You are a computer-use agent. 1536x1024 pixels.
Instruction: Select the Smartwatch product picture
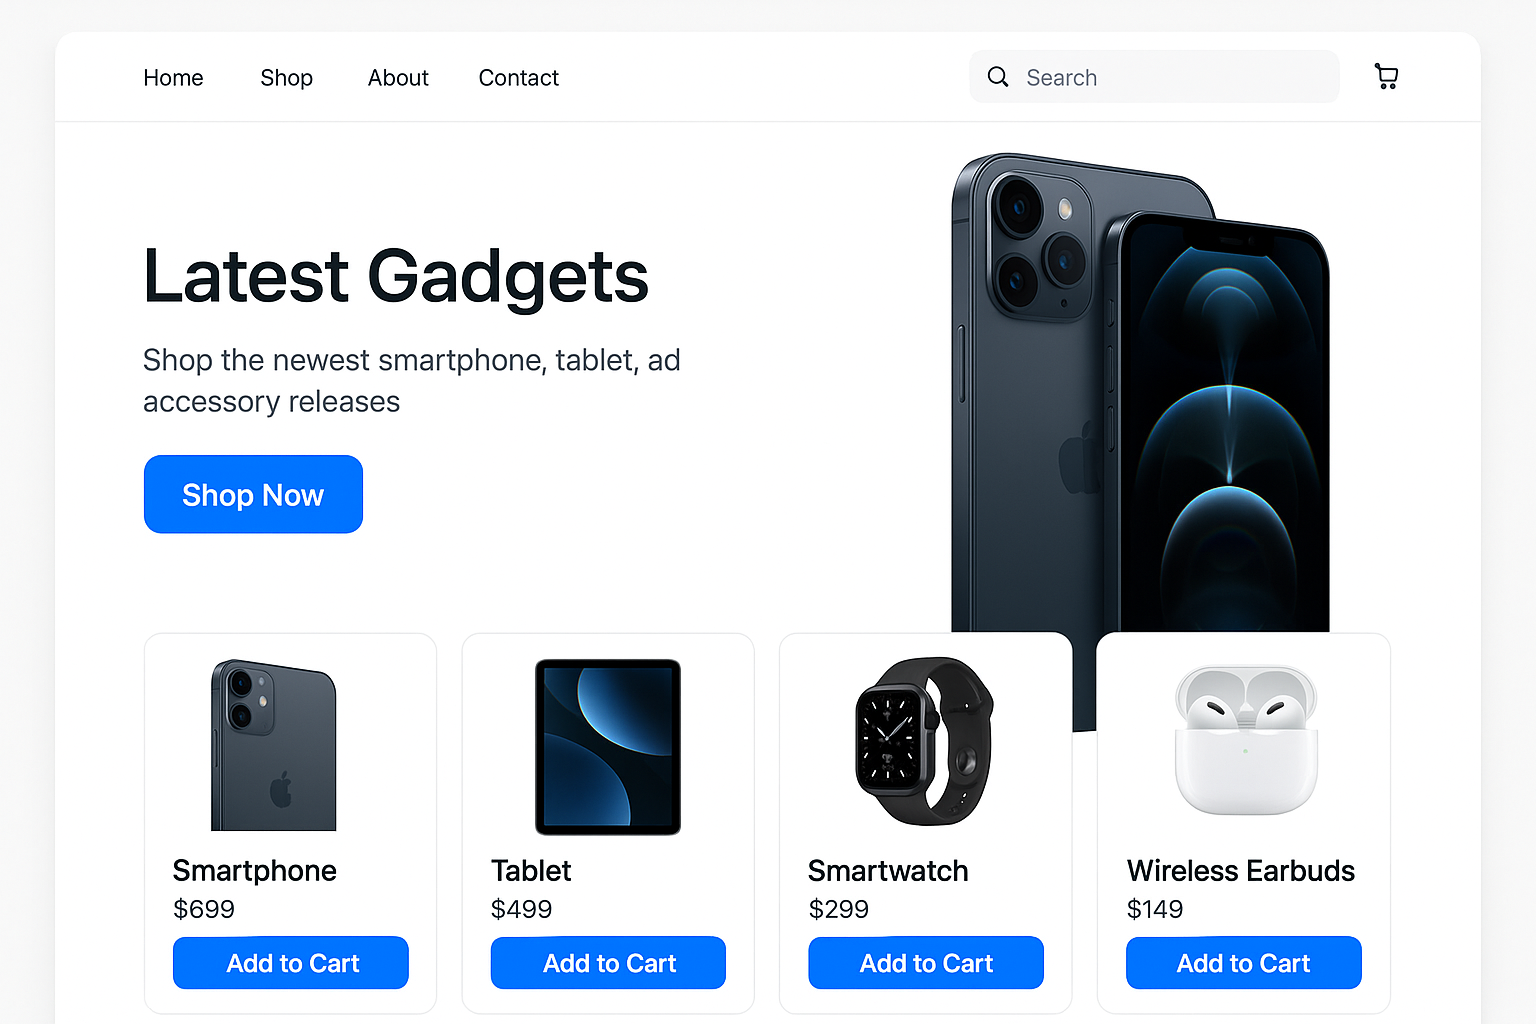925,741
